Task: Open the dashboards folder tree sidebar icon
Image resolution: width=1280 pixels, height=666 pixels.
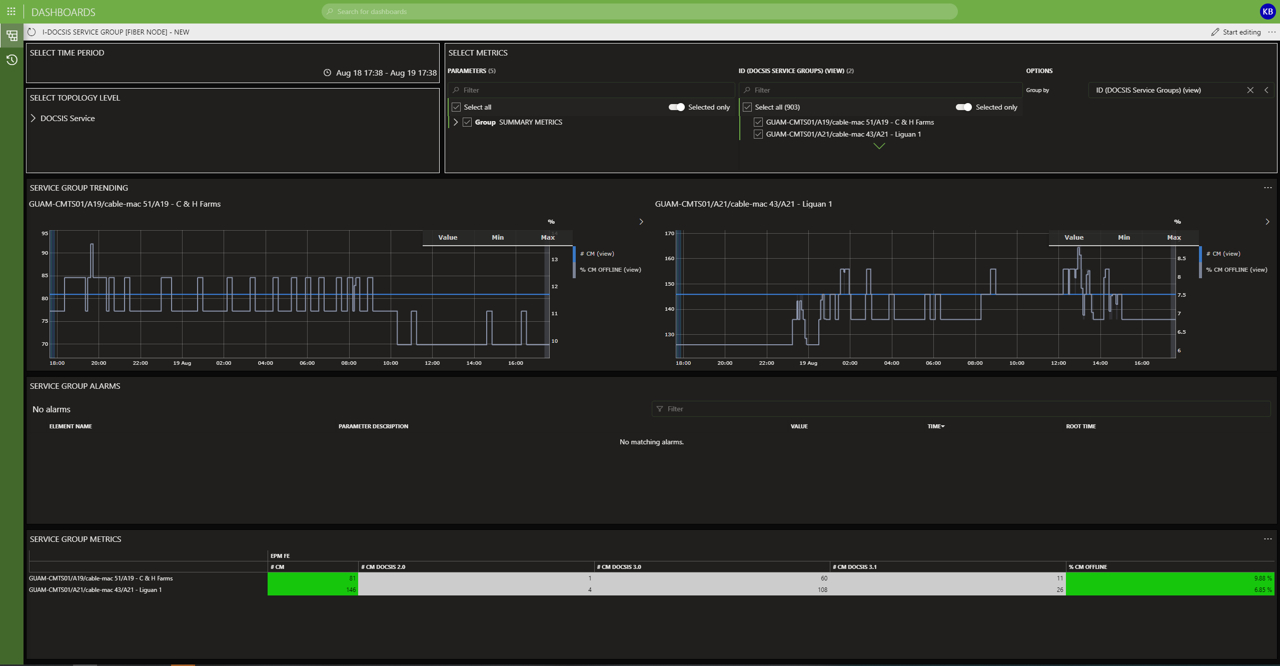Action: [11, 36]
